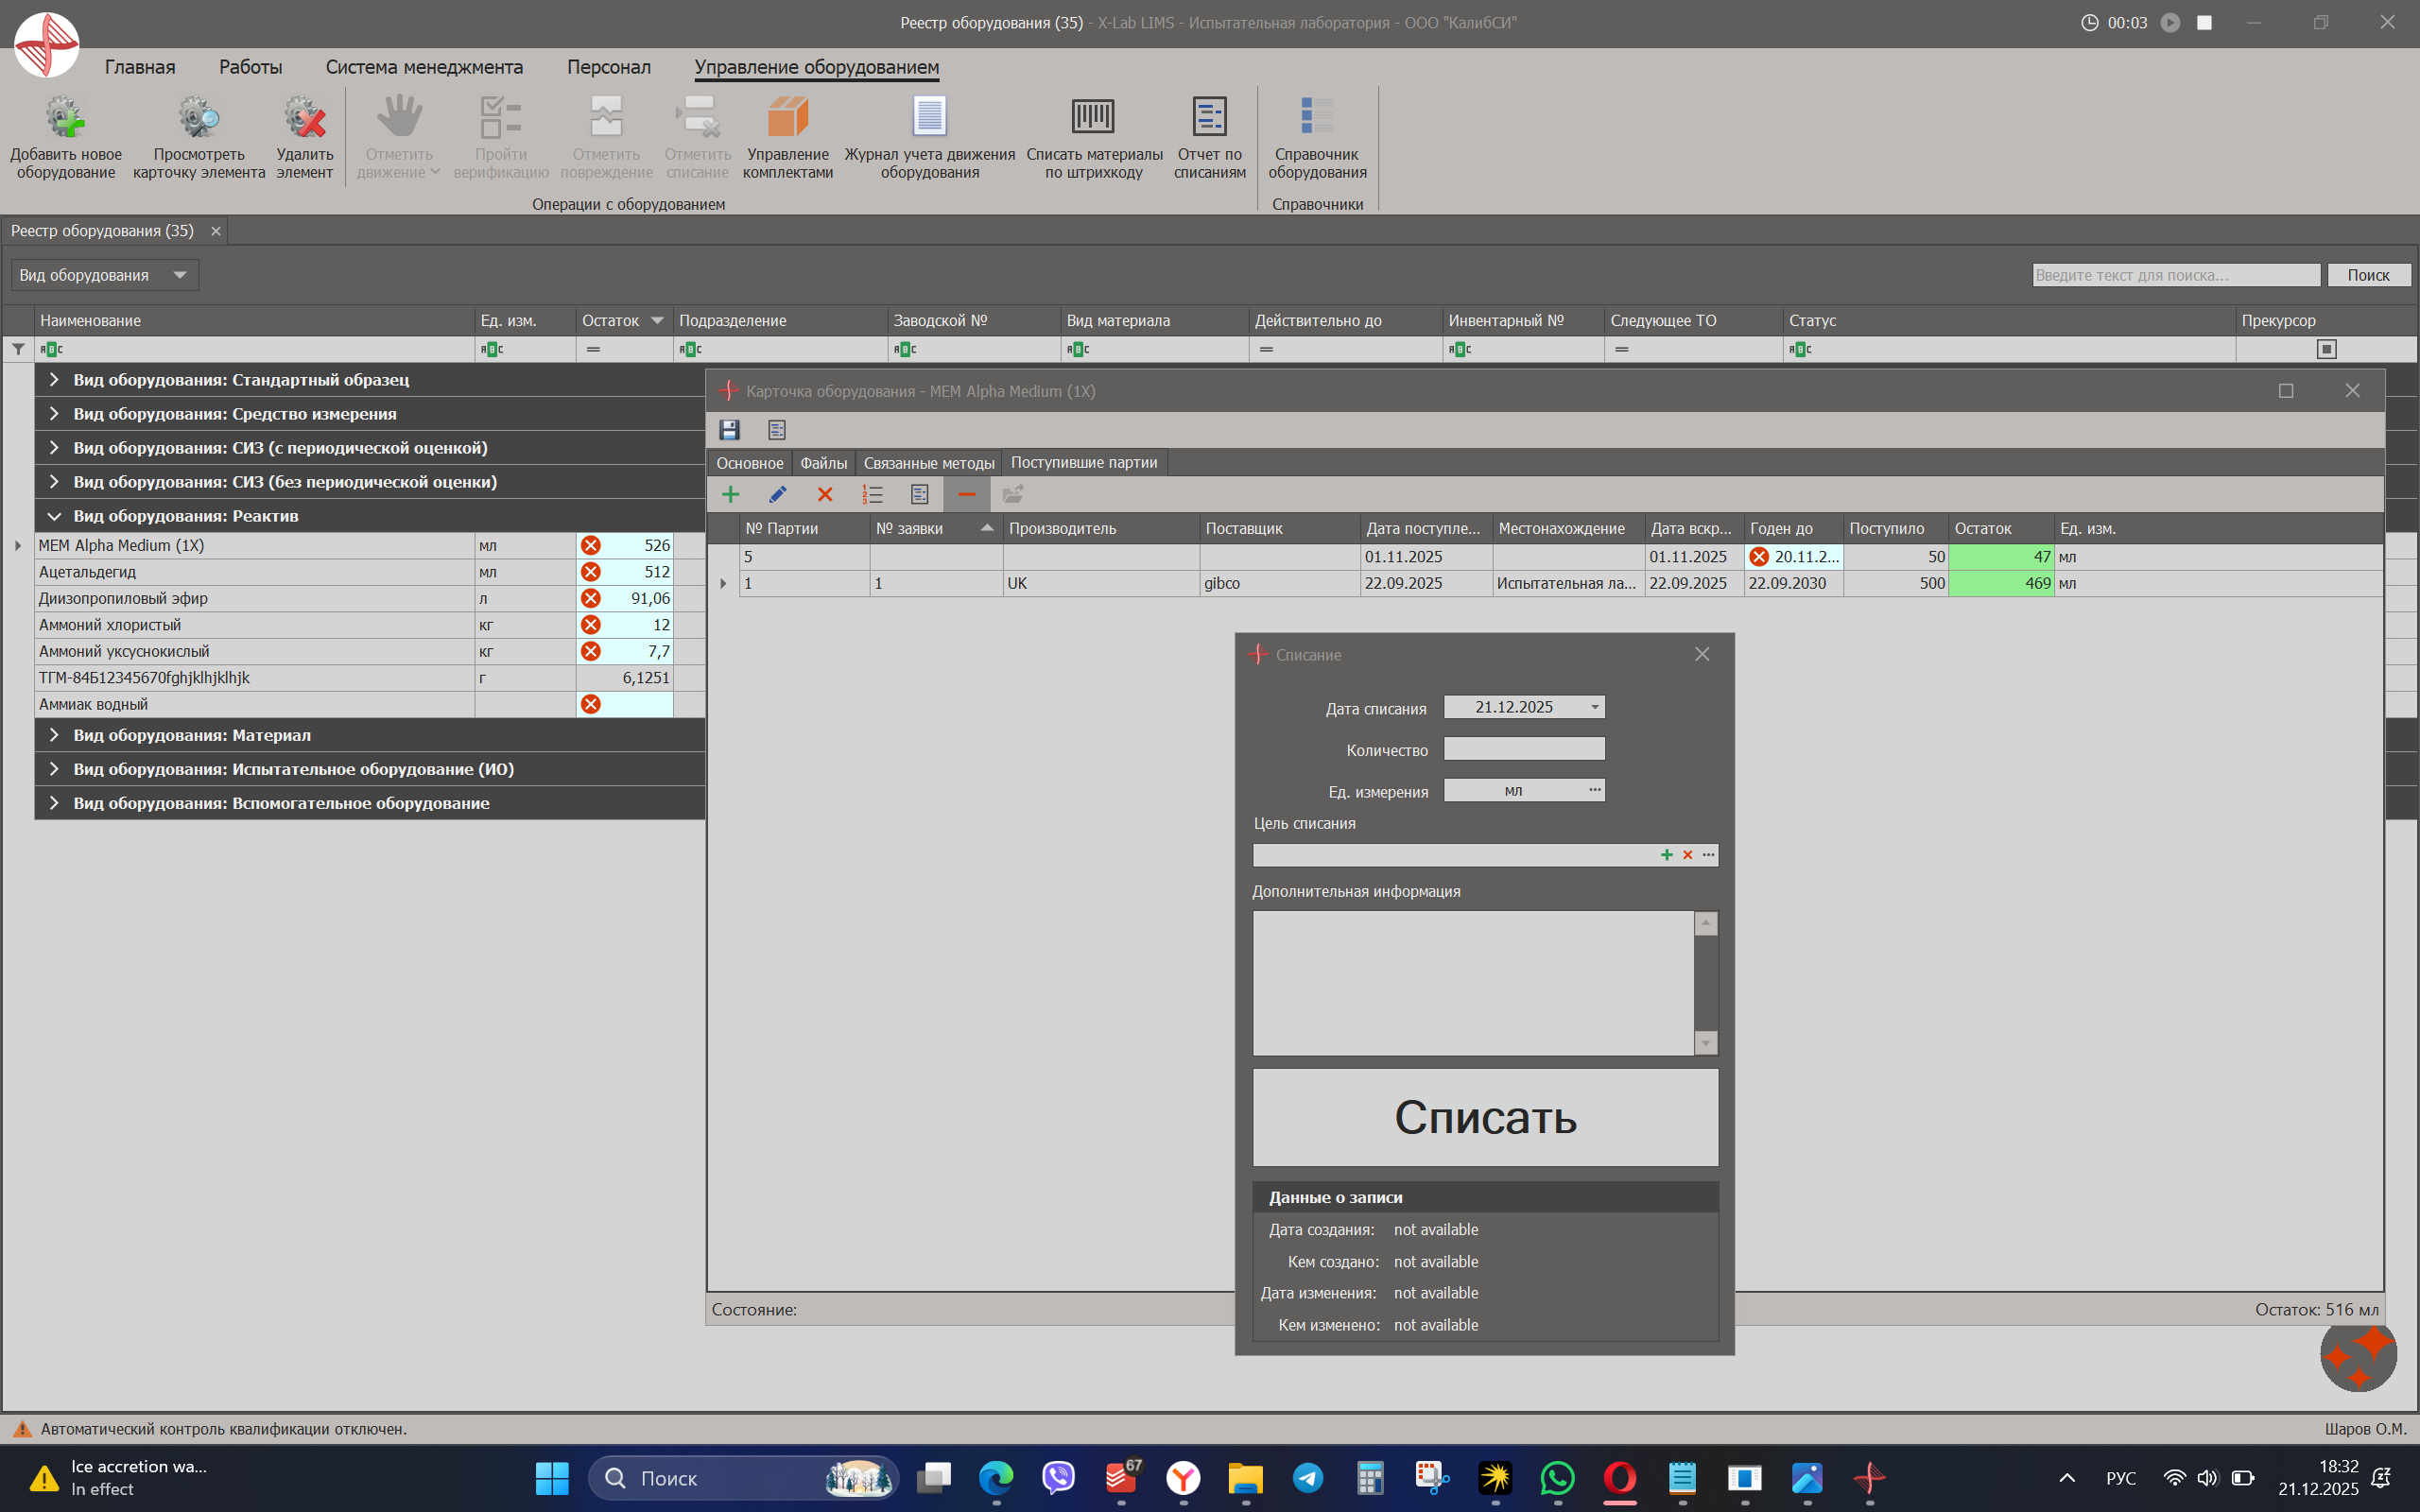Click numbered list icon in batch toolbar
Image resolution: width=2420 pixels, height=1512 pixels.
point(872,494)
